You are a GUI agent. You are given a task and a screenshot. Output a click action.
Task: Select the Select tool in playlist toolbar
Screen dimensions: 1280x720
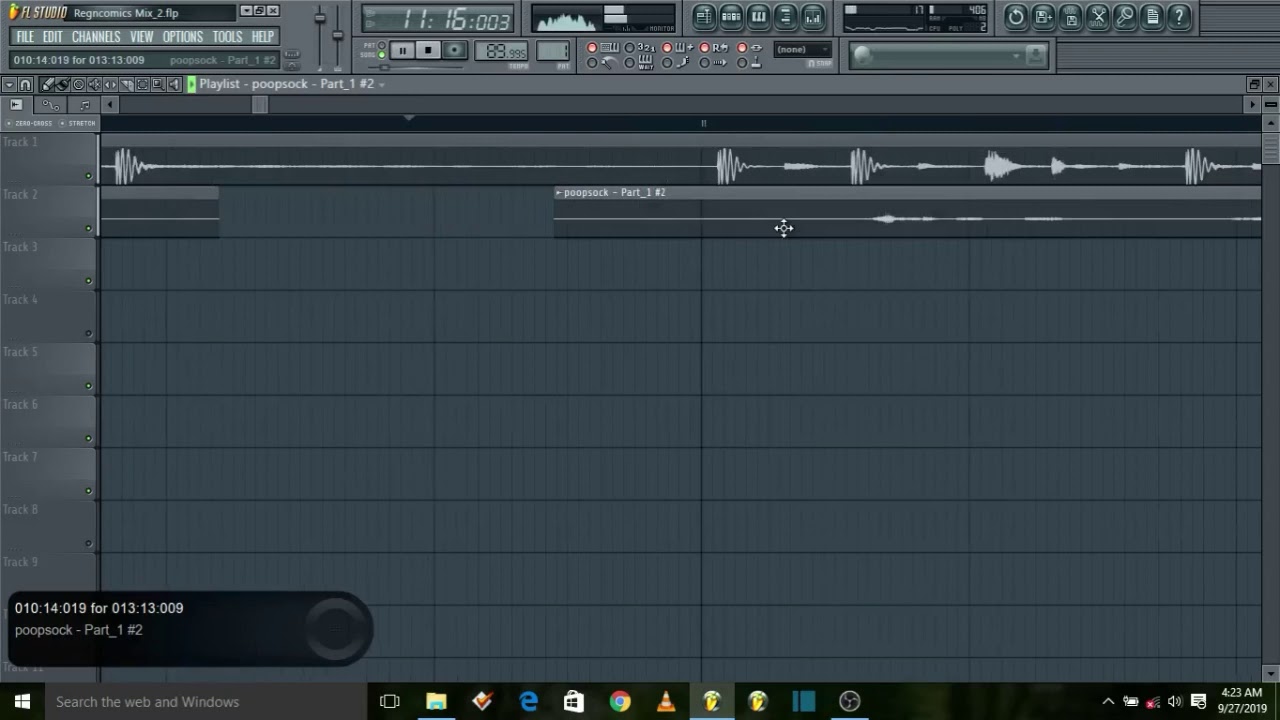point(142,84)
